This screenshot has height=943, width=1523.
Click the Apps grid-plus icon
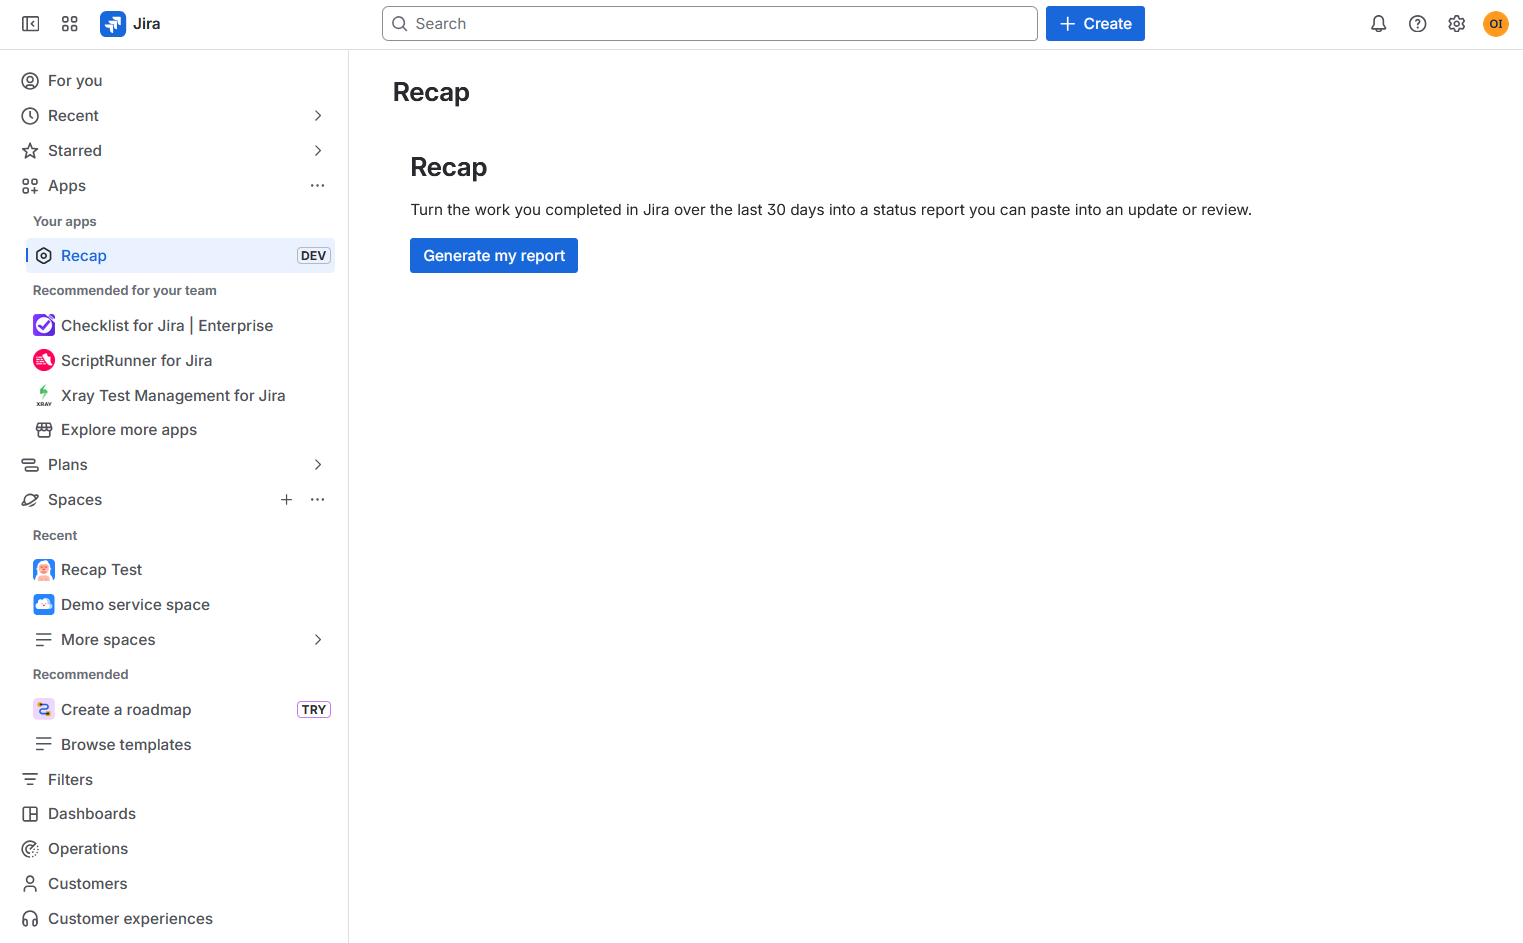(x=30, y=186)
